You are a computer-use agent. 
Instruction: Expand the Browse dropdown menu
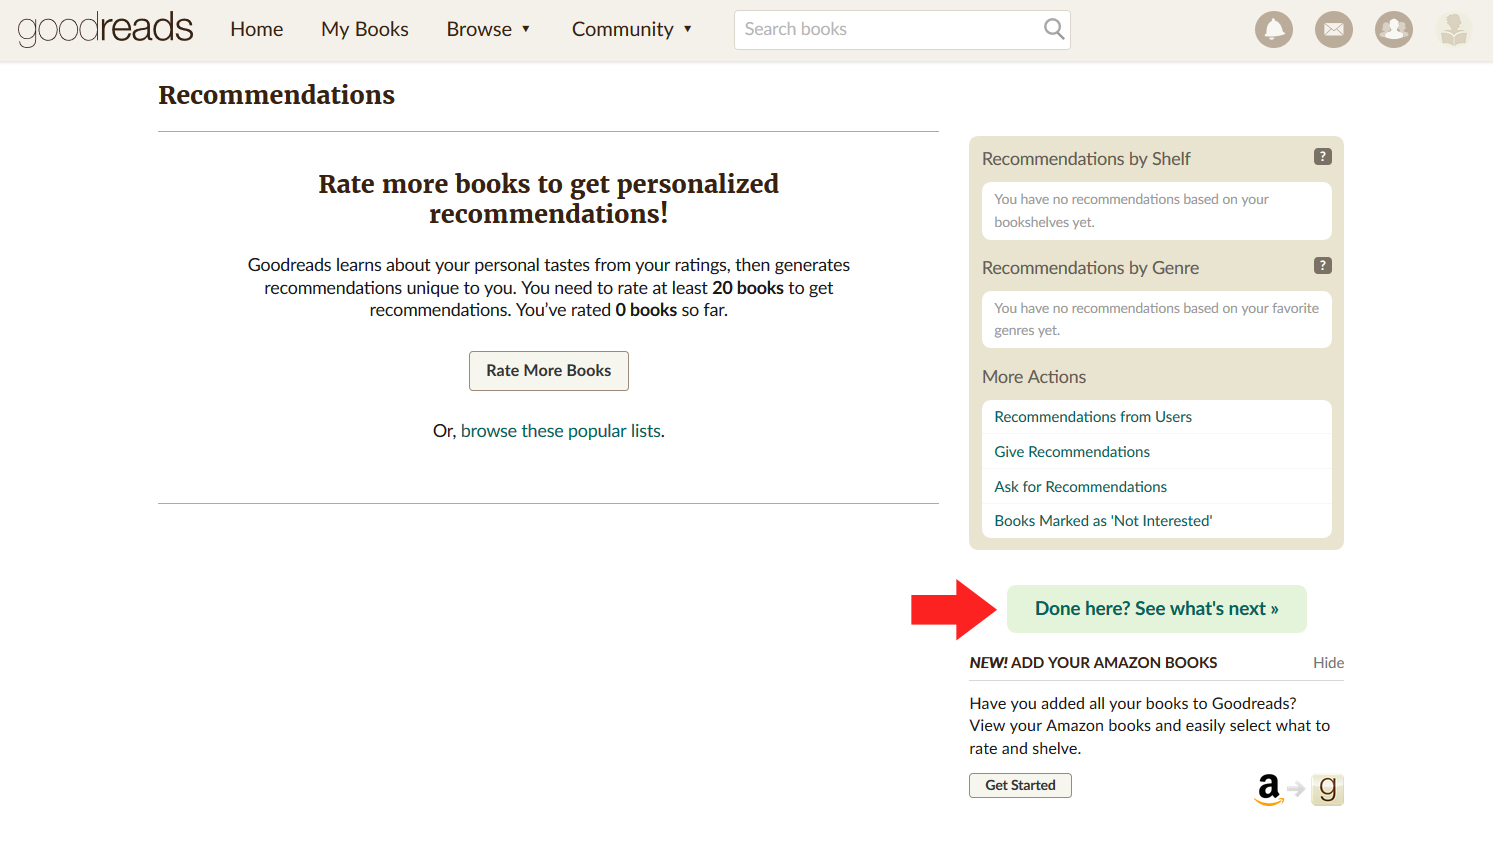point(488,29)
